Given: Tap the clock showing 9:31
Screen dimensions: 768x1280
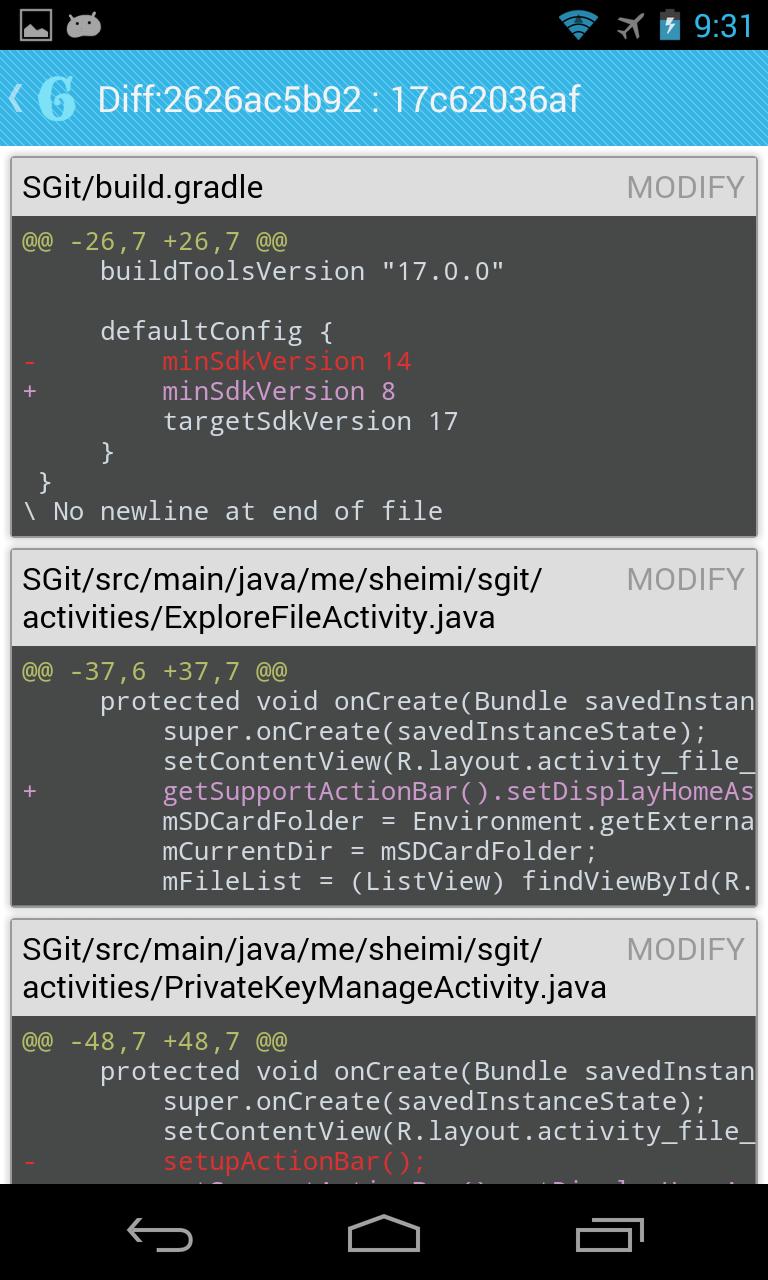Looking at the screenshot, I should point(723,25).
